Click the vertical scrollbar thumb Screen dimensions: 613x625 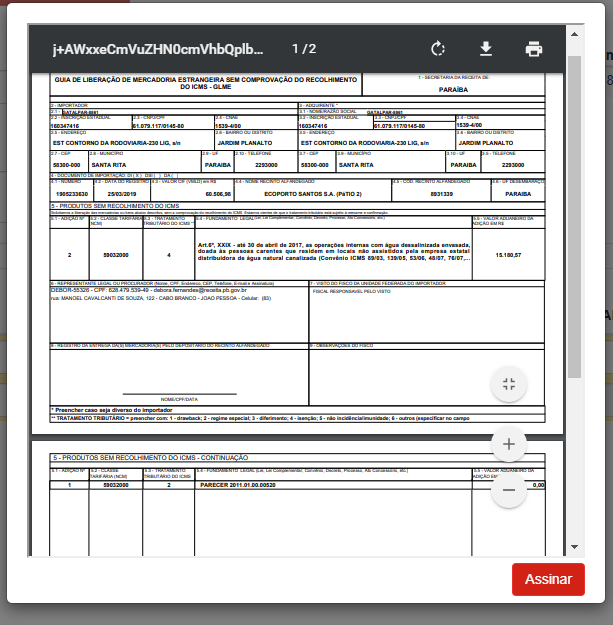tap(574, 217)
